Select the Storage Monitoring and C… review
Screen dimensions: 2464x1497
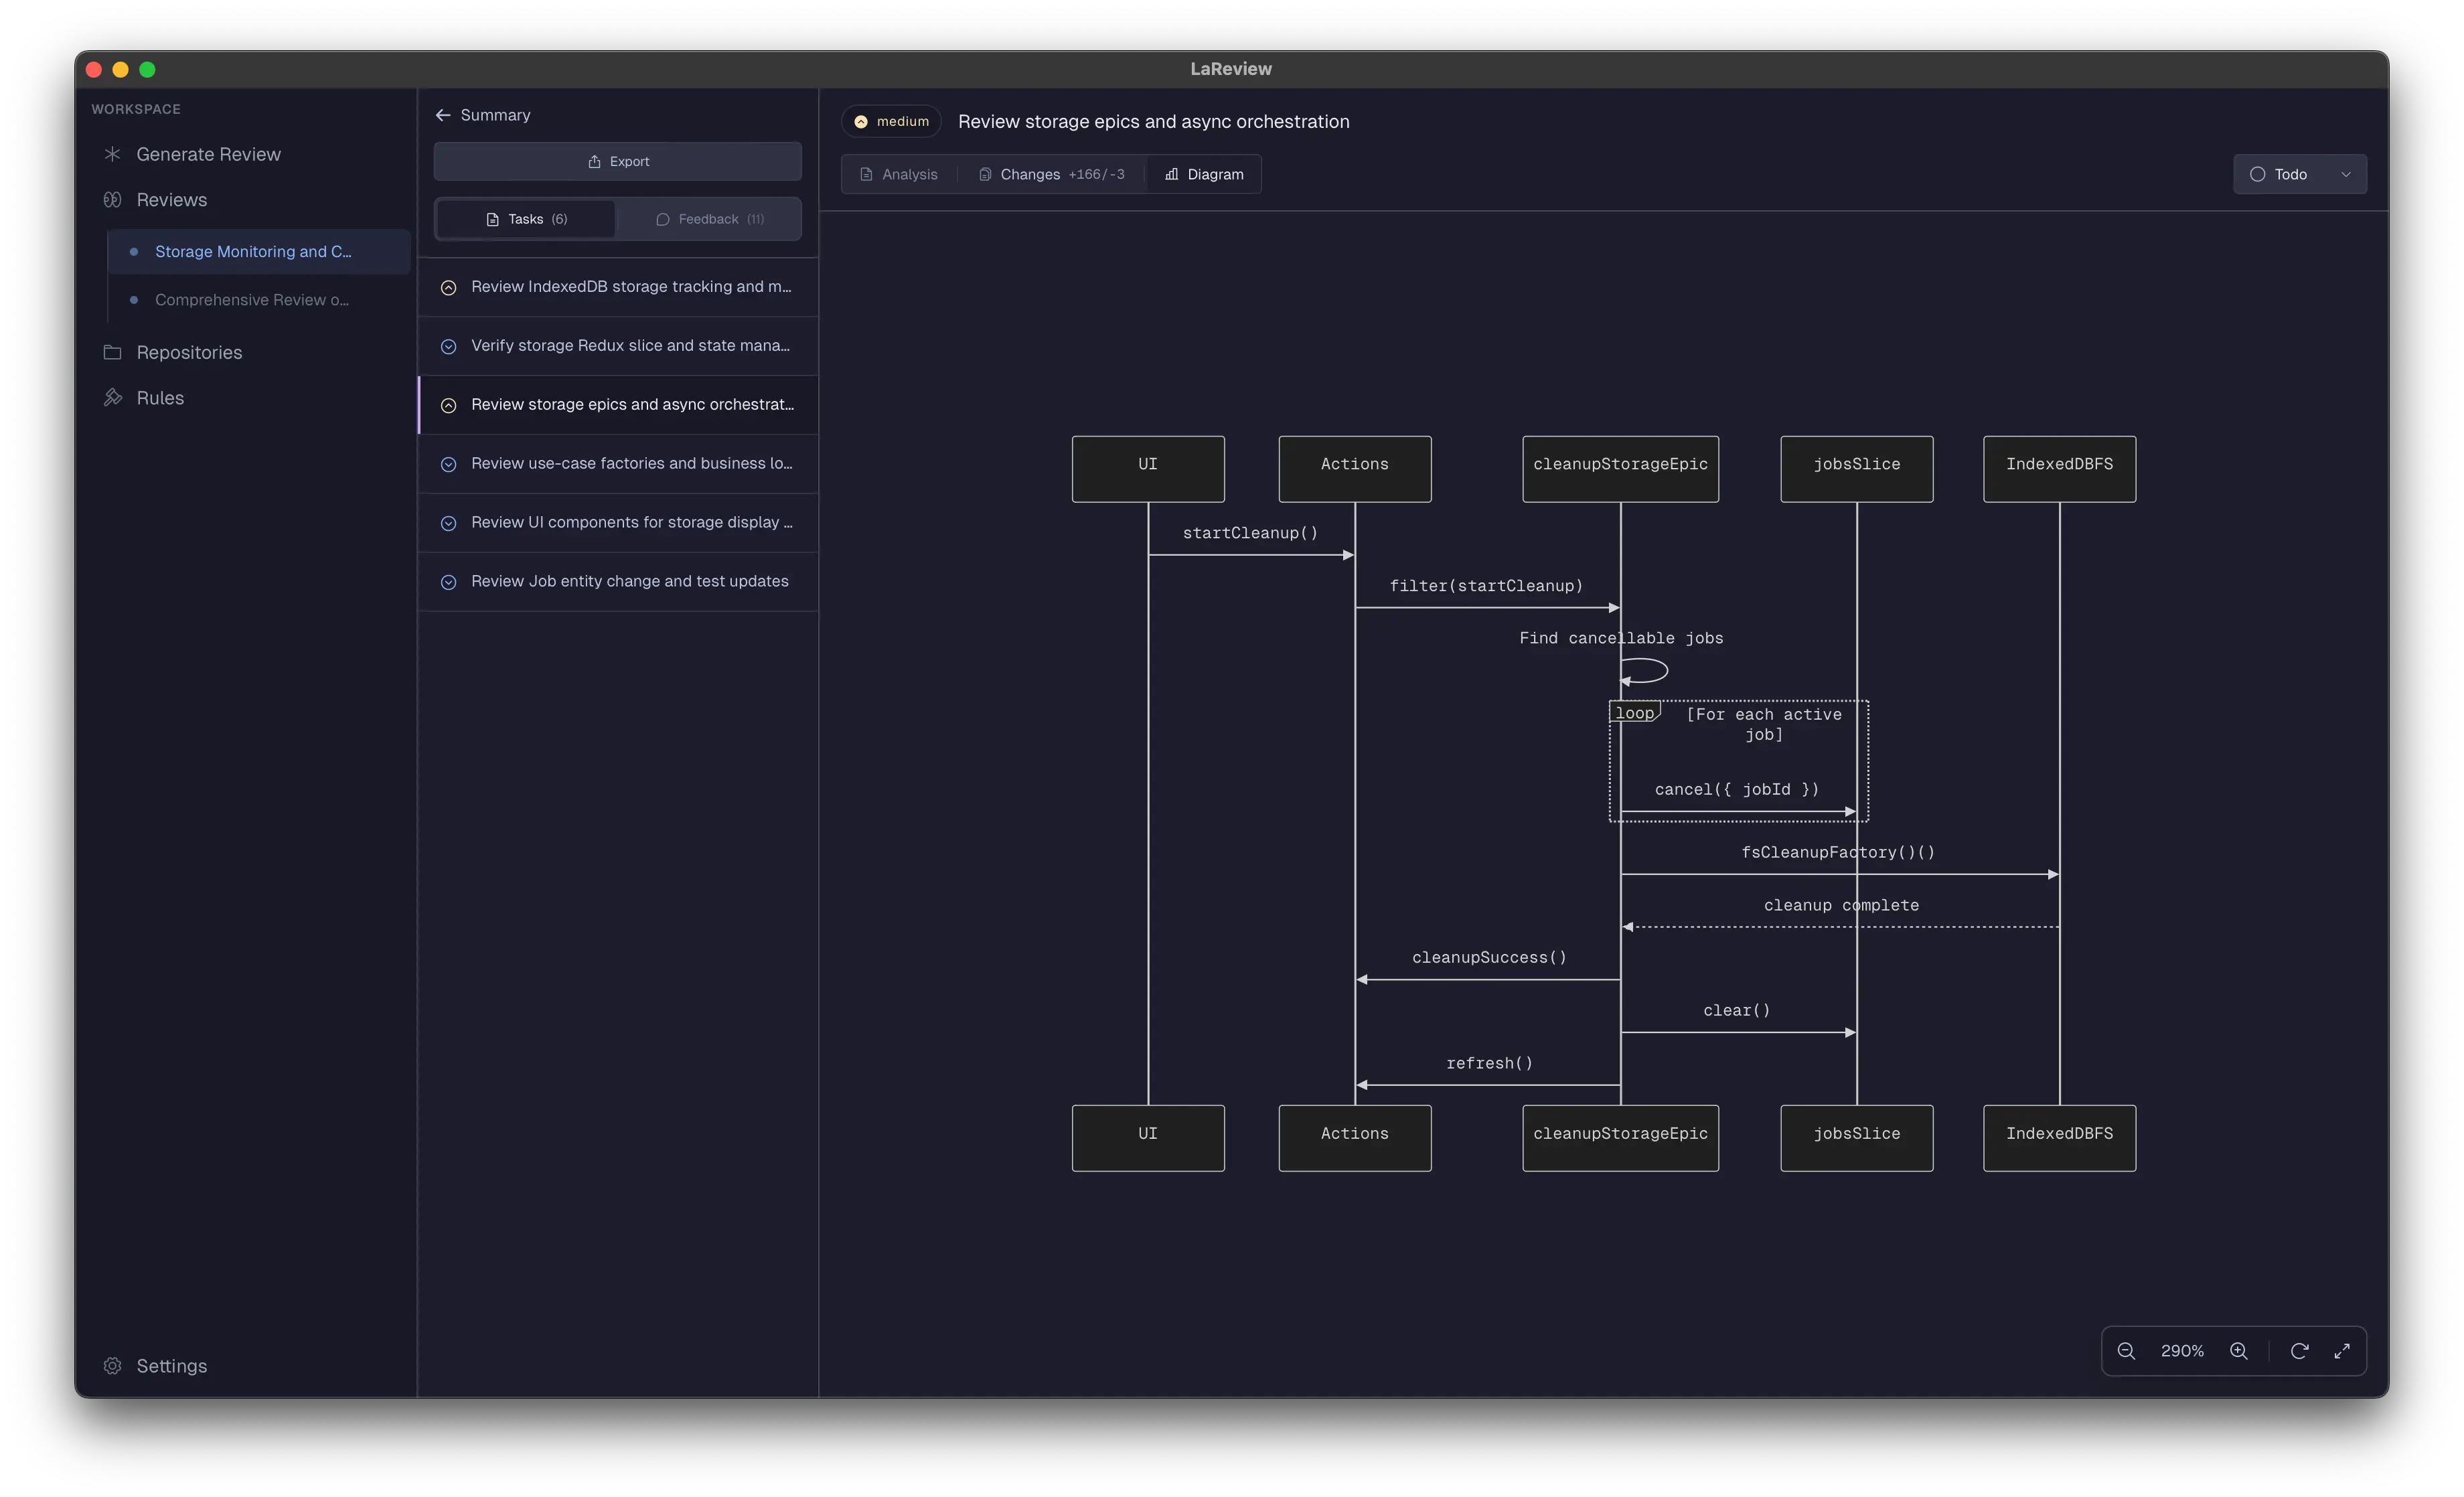(259, 252)
